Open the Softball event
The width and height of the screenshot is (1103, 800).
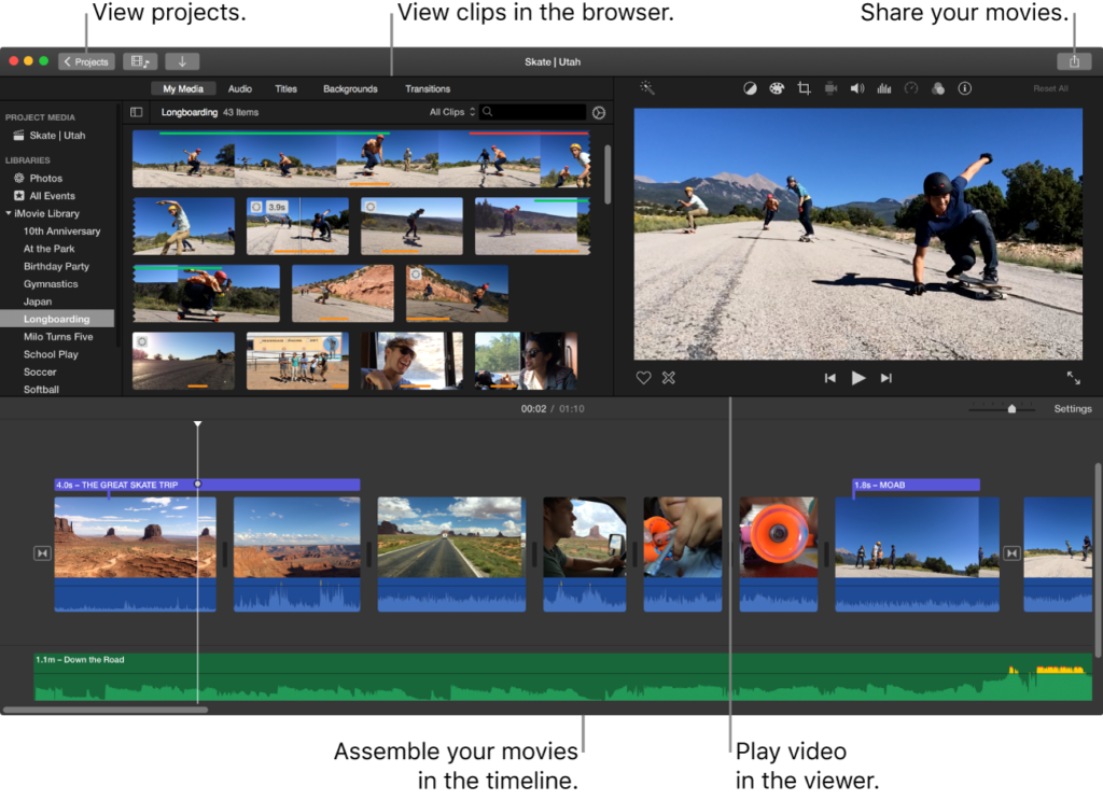41,389
